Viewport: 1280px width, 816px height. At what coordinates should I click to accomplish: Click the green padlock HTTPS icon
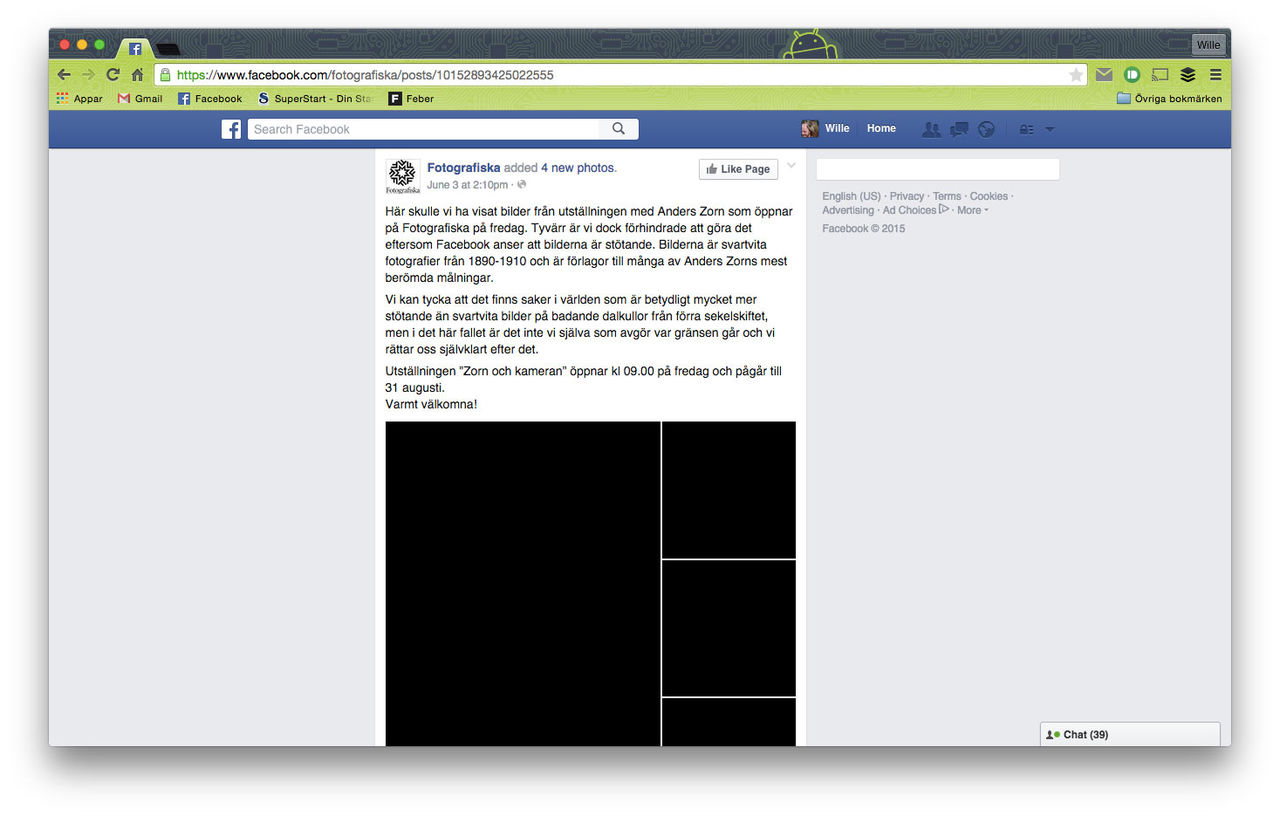[x=166, y=75]
